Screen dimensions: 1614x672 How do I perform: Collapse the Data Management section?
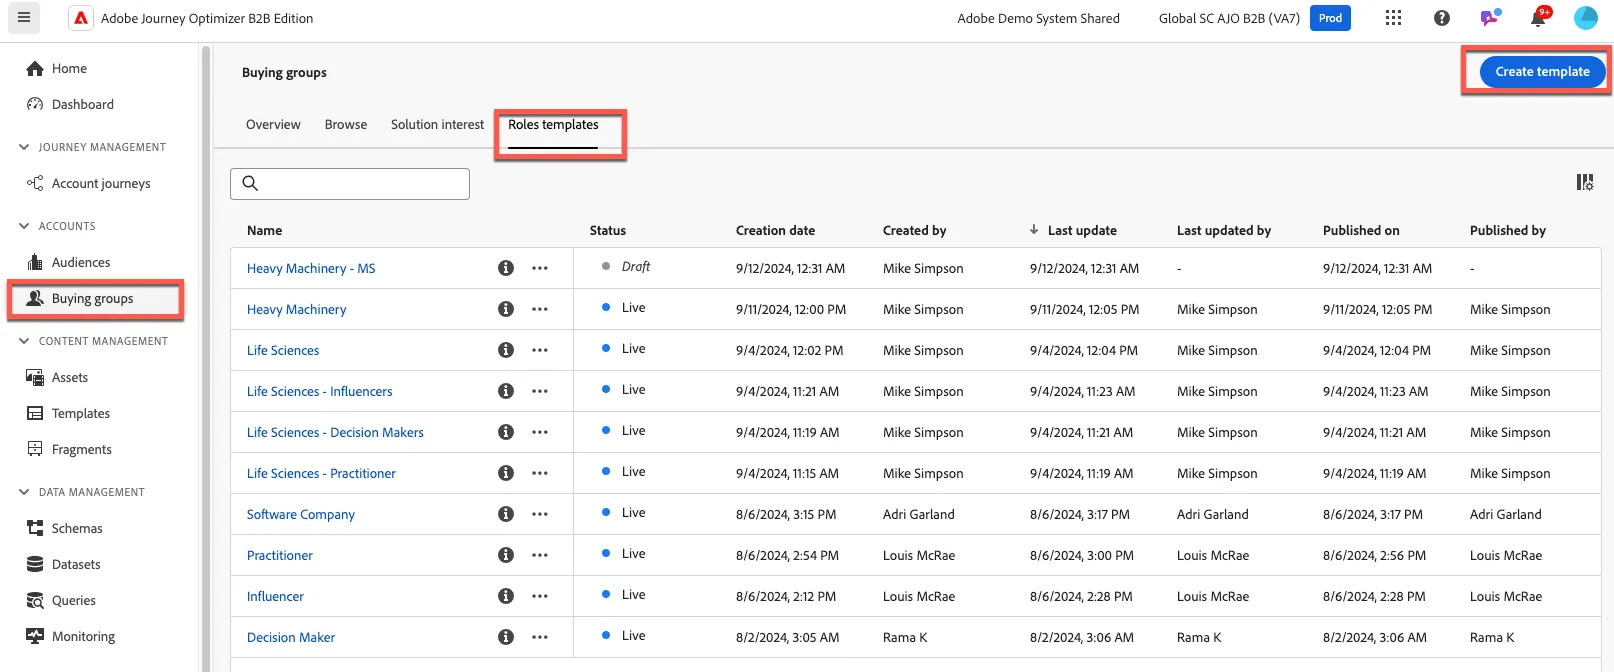(x=24, y=492)
